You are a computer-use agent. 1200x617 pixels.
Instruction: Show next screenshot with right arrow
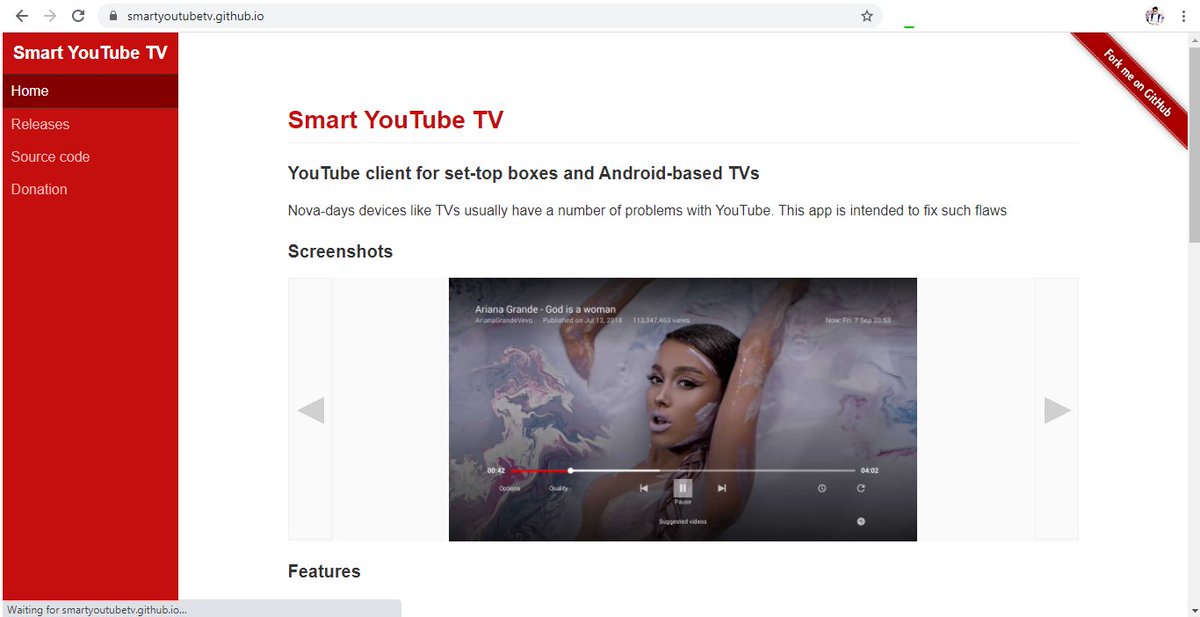(x=1057, y=410)
